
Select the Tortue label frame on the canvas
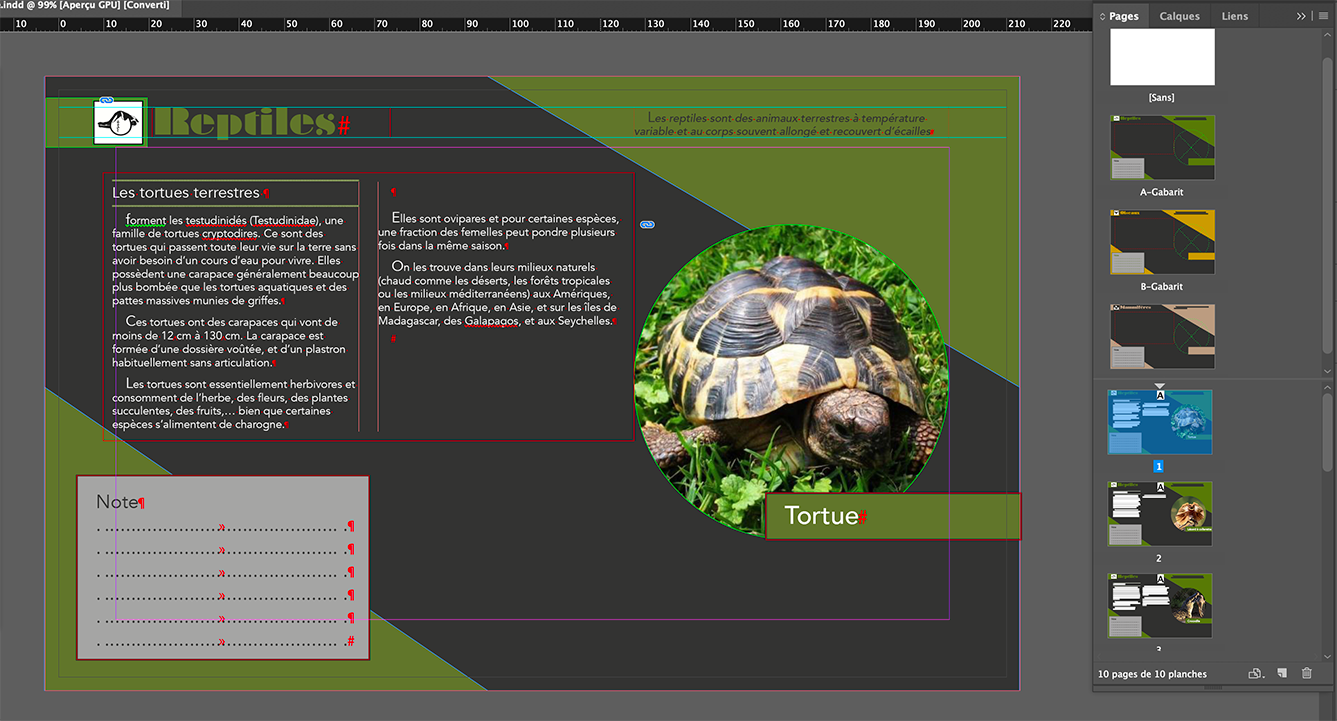tap(893, 516)
